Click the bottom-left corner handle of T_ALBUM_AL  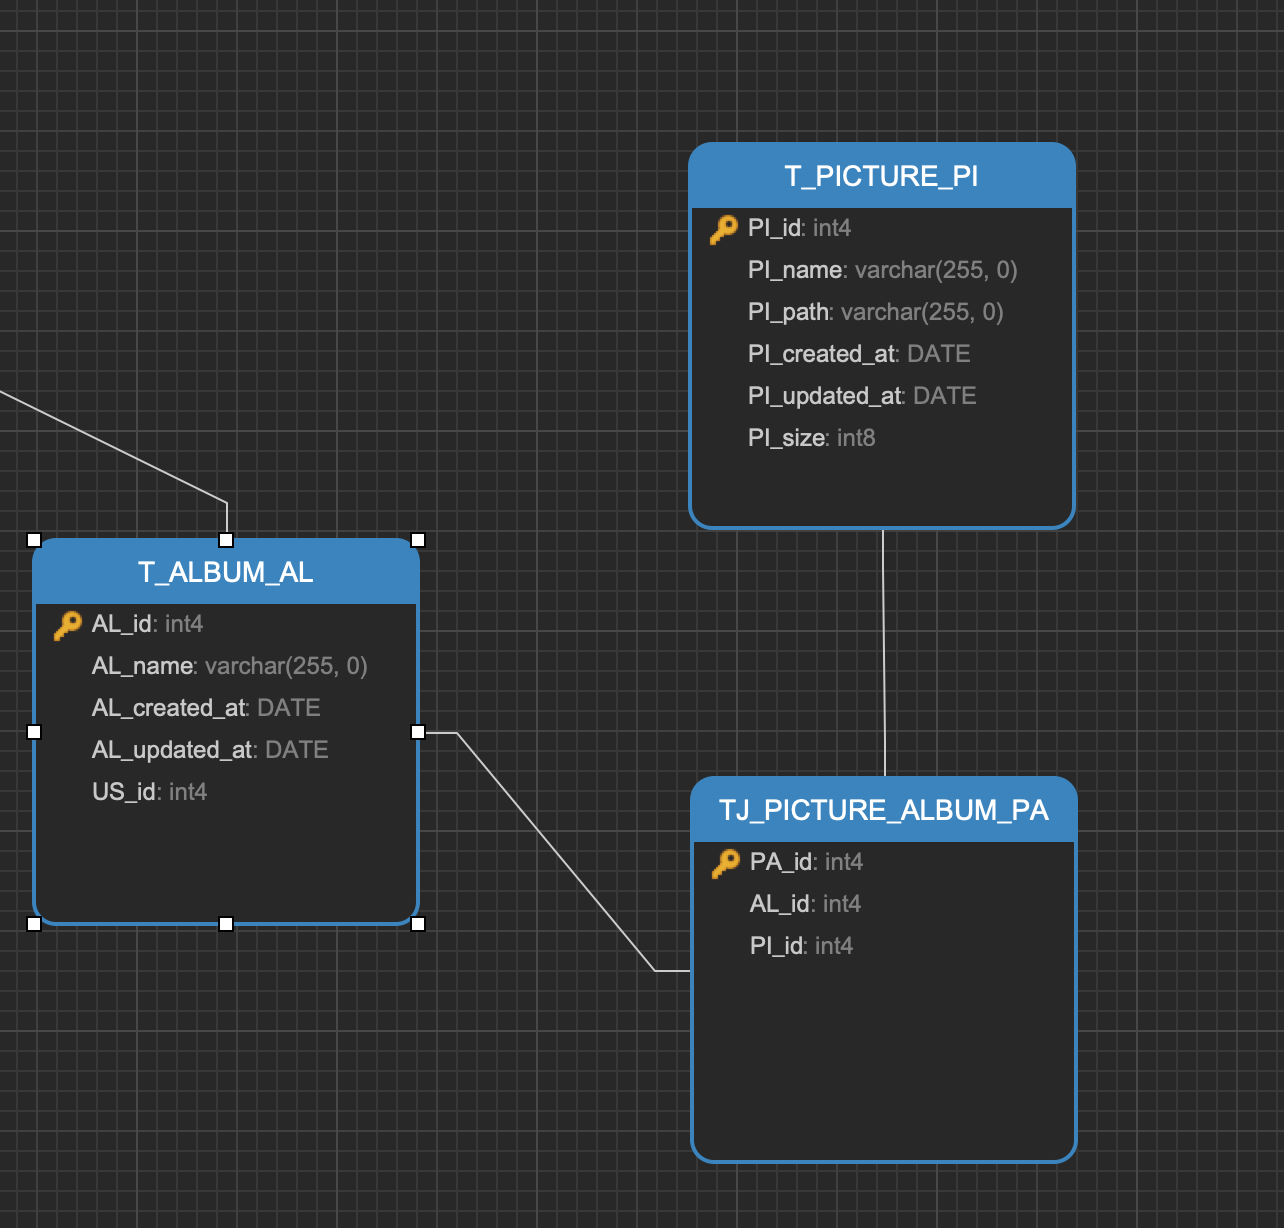[36, 923]
